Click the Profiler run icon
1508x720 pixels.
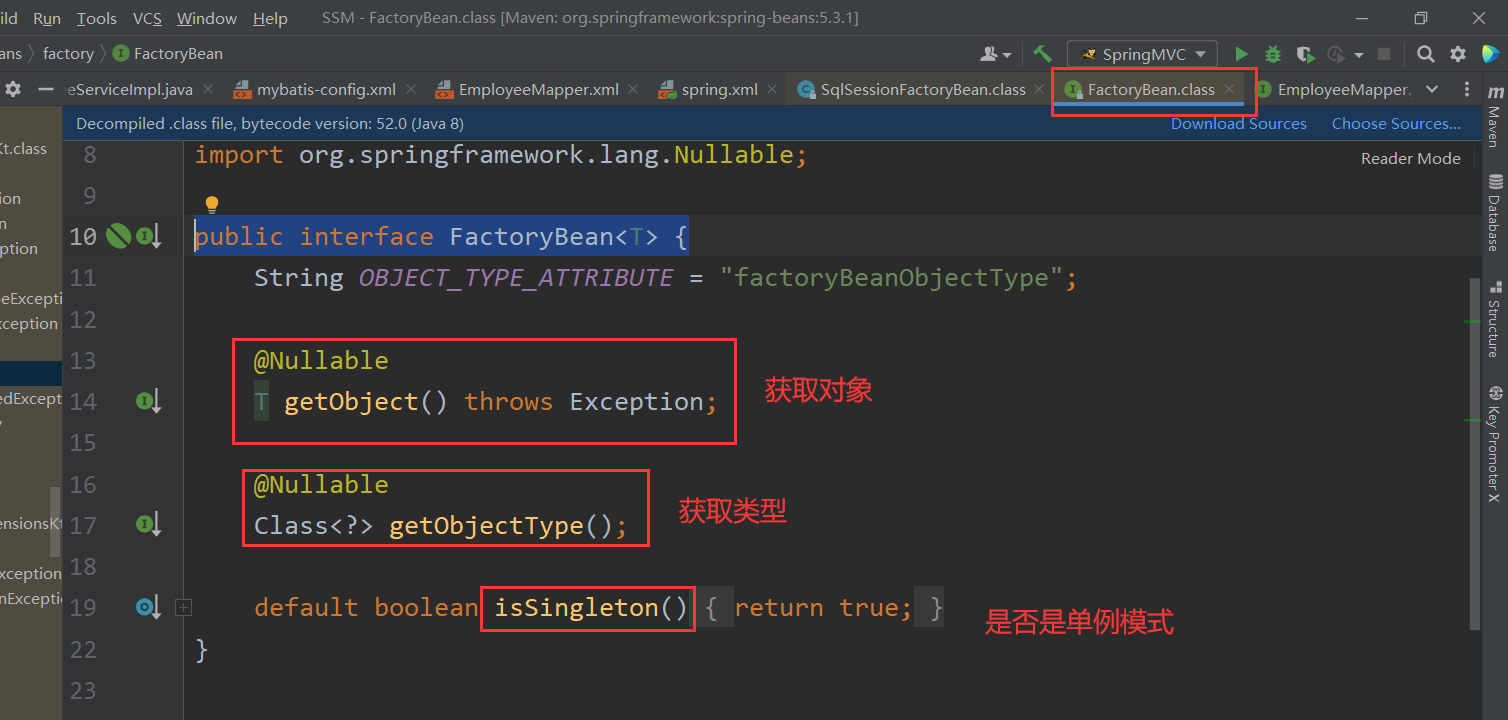click(1336, 54)
